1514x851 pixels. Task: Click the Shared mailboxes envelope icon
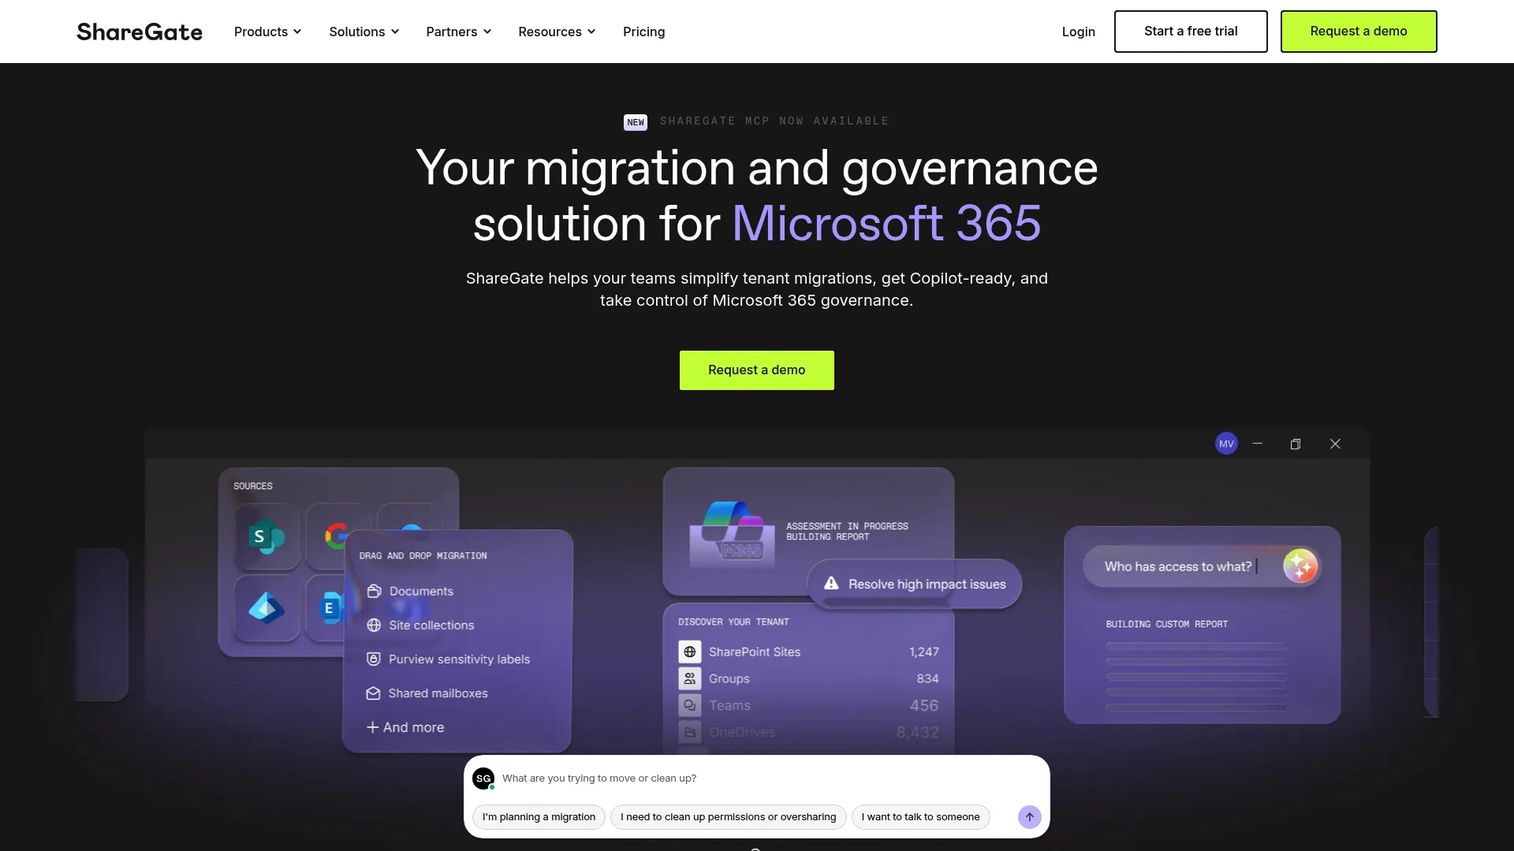point(374,693)
